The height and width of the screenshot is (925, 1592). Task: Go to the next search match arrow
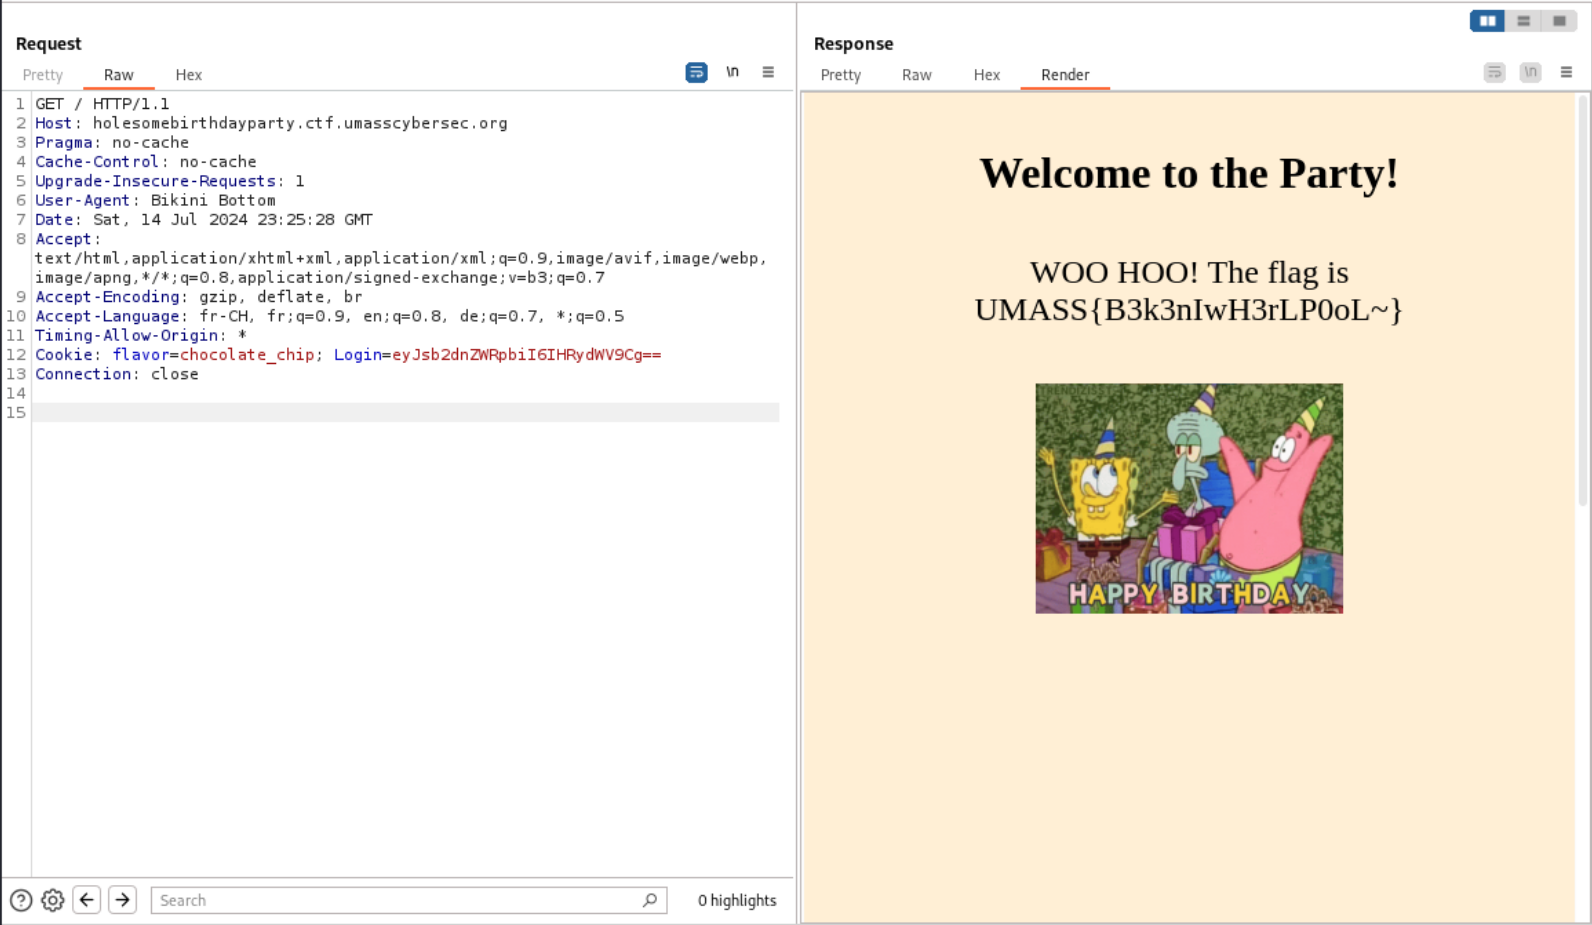123,900
